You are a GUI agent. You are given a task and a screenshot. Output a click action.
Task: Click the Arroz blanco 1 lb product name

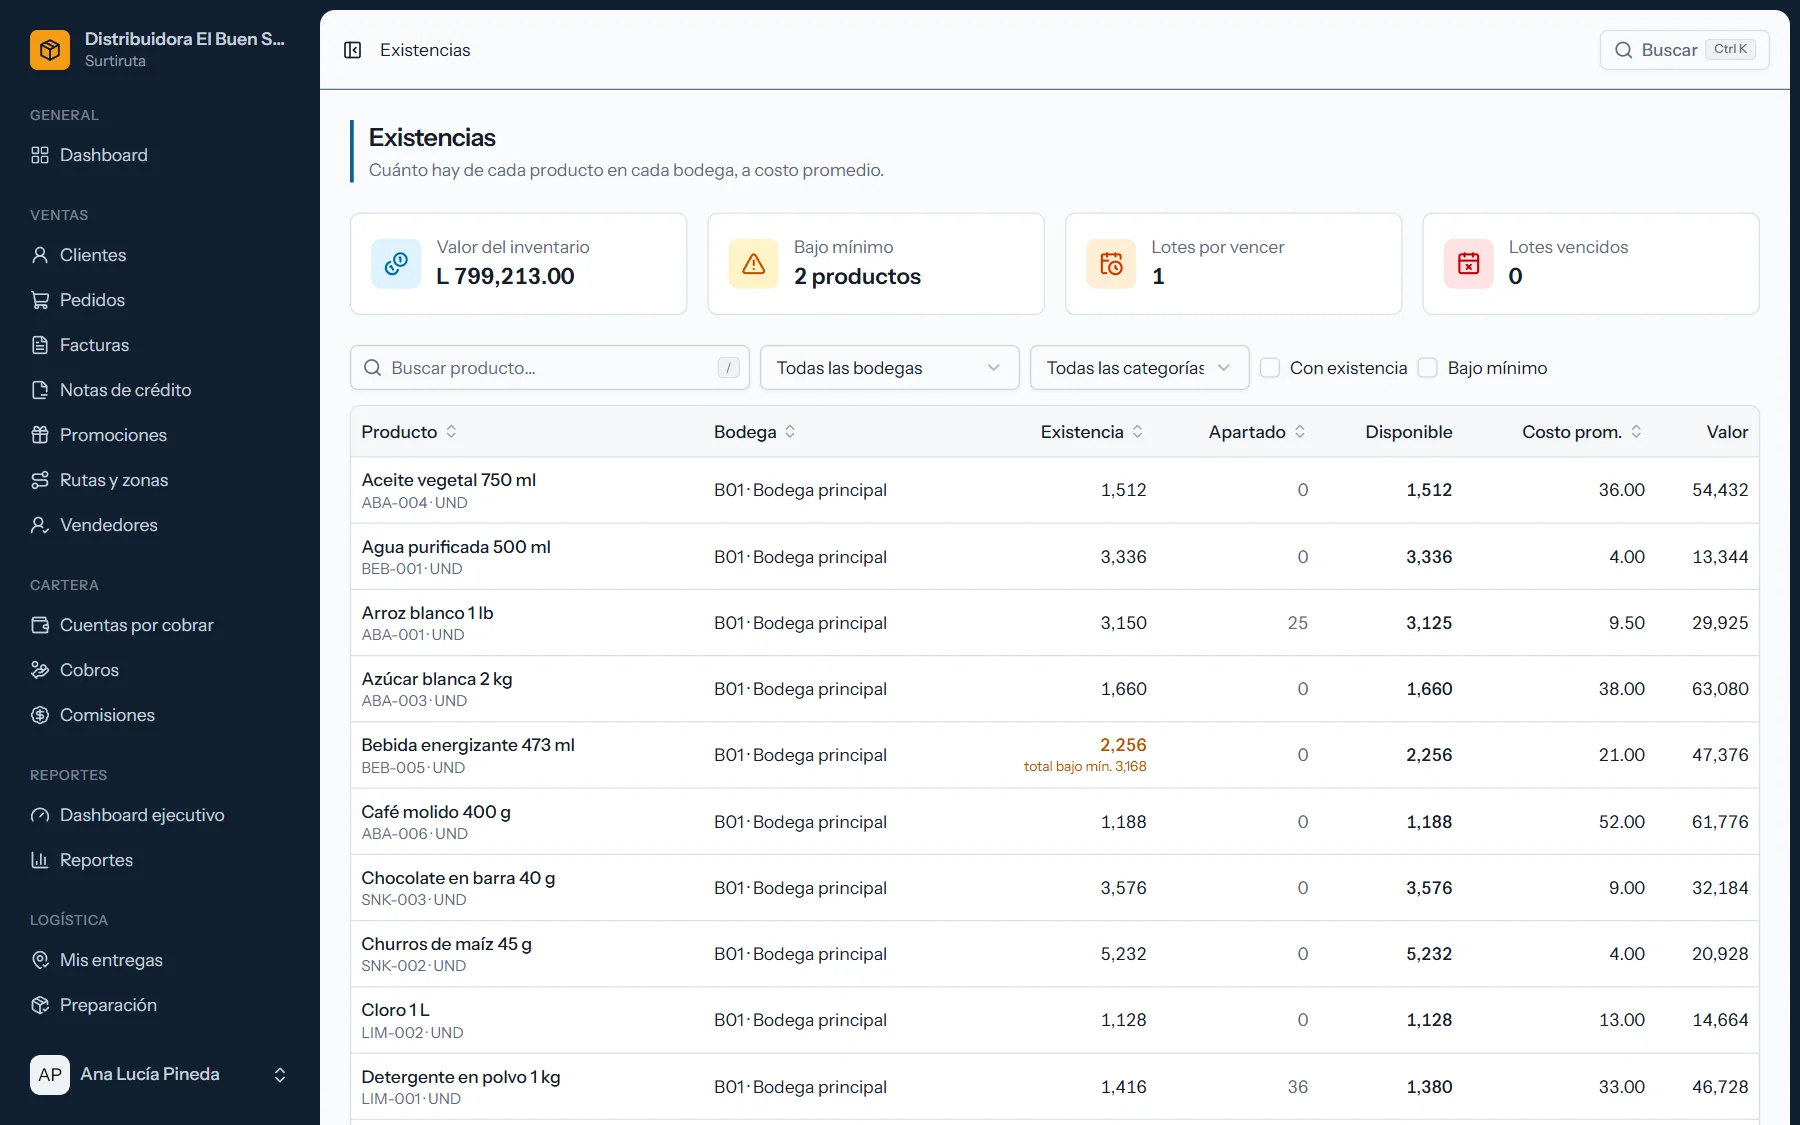427,613
